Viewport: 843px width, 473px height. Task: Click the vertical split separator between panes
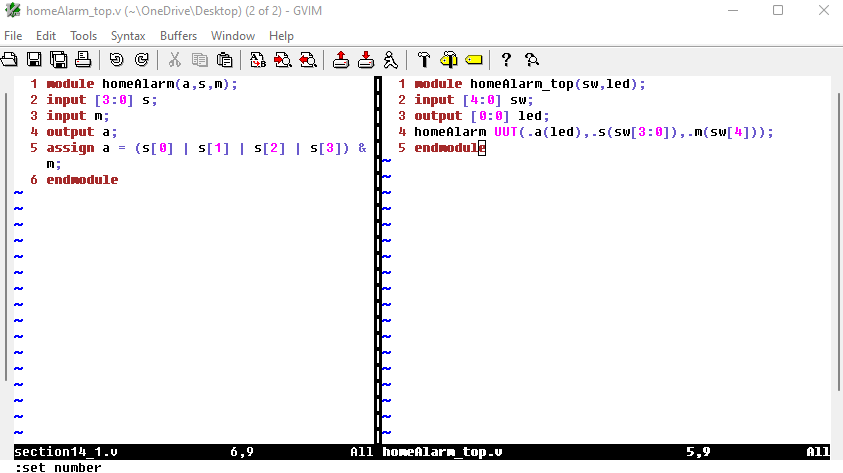coord(379,260)
